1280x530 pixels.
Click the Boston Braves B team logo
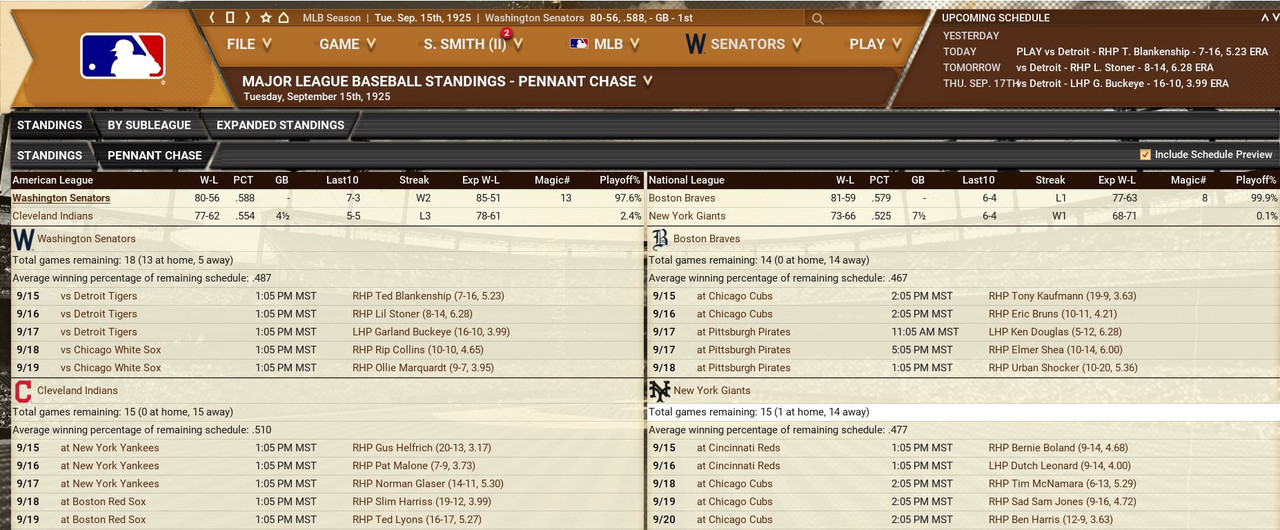(x=660, y=239)
